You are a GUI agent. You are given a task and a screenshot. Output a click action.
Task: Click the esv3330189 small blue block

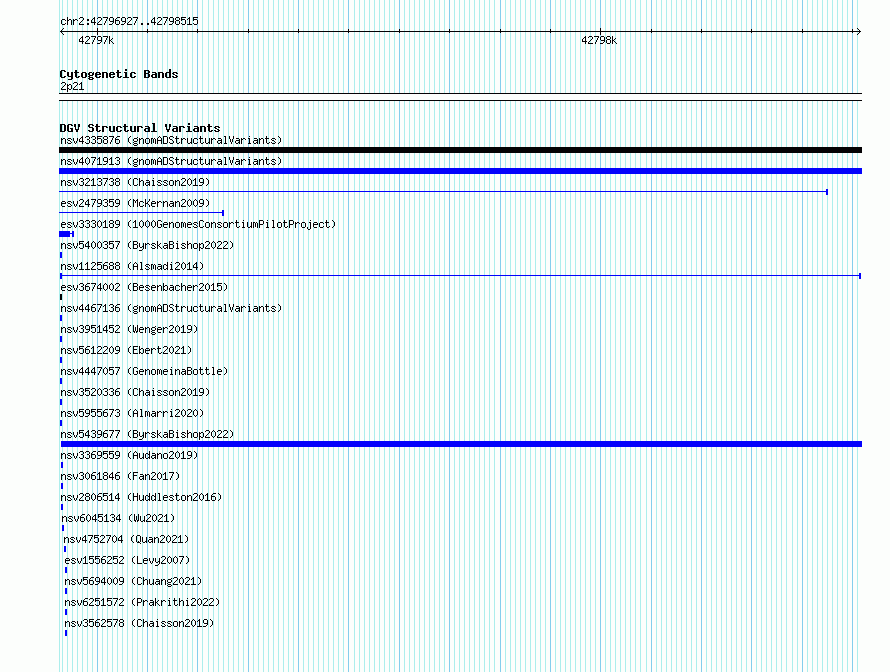[66, 234]
